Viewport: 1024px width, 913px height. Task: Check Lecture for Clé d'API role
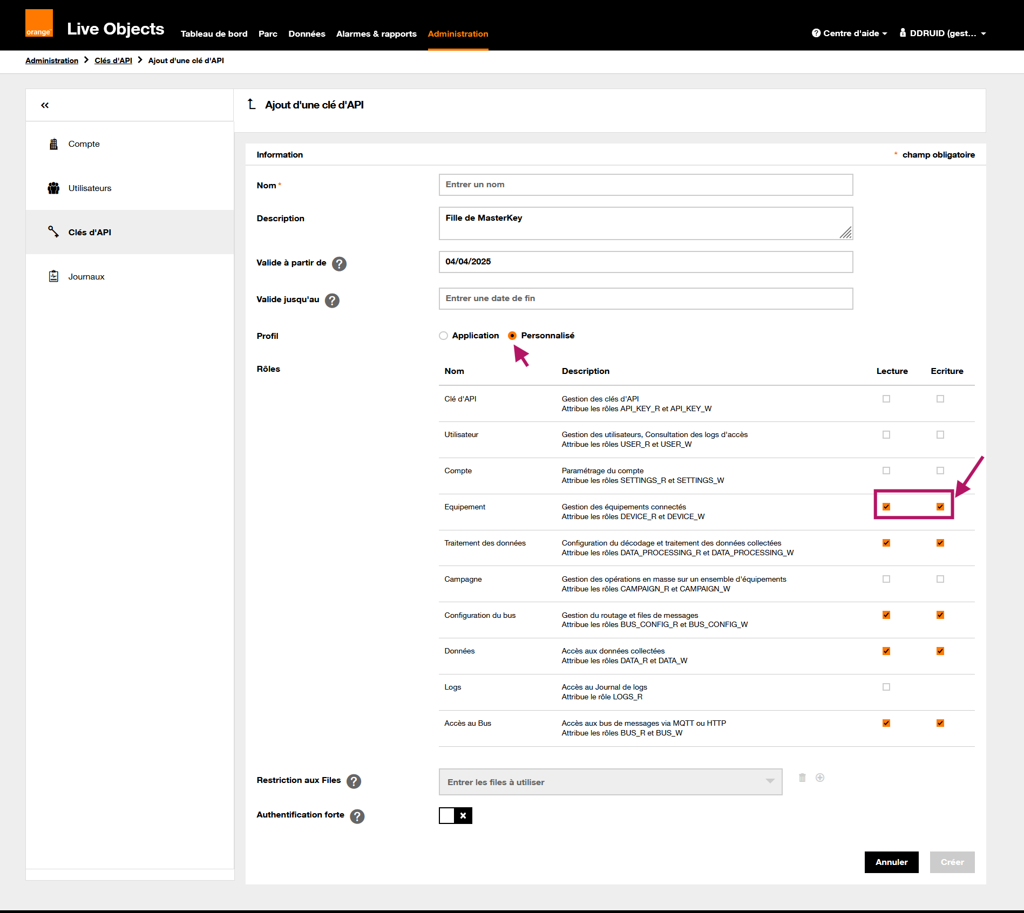point(886,398)
